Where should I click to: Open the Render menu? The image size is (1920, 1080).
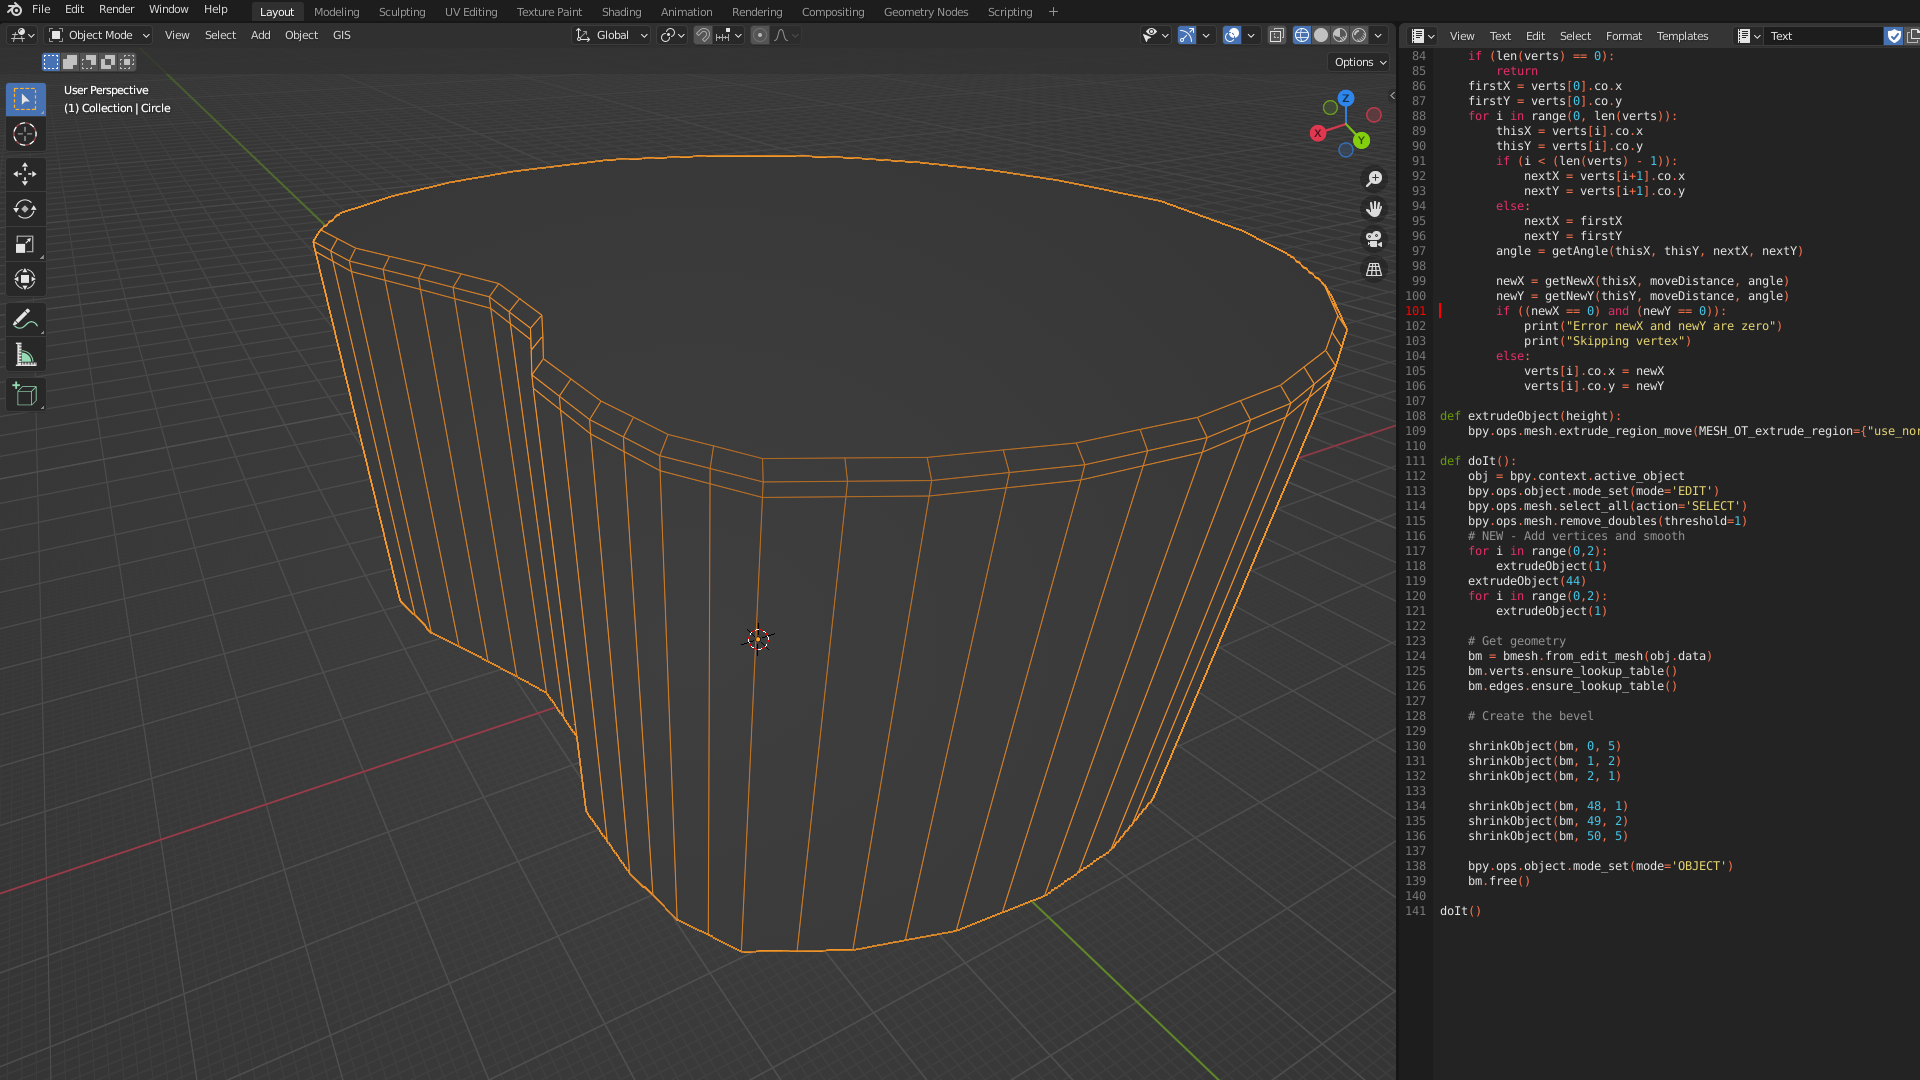[x=116, y=9]
